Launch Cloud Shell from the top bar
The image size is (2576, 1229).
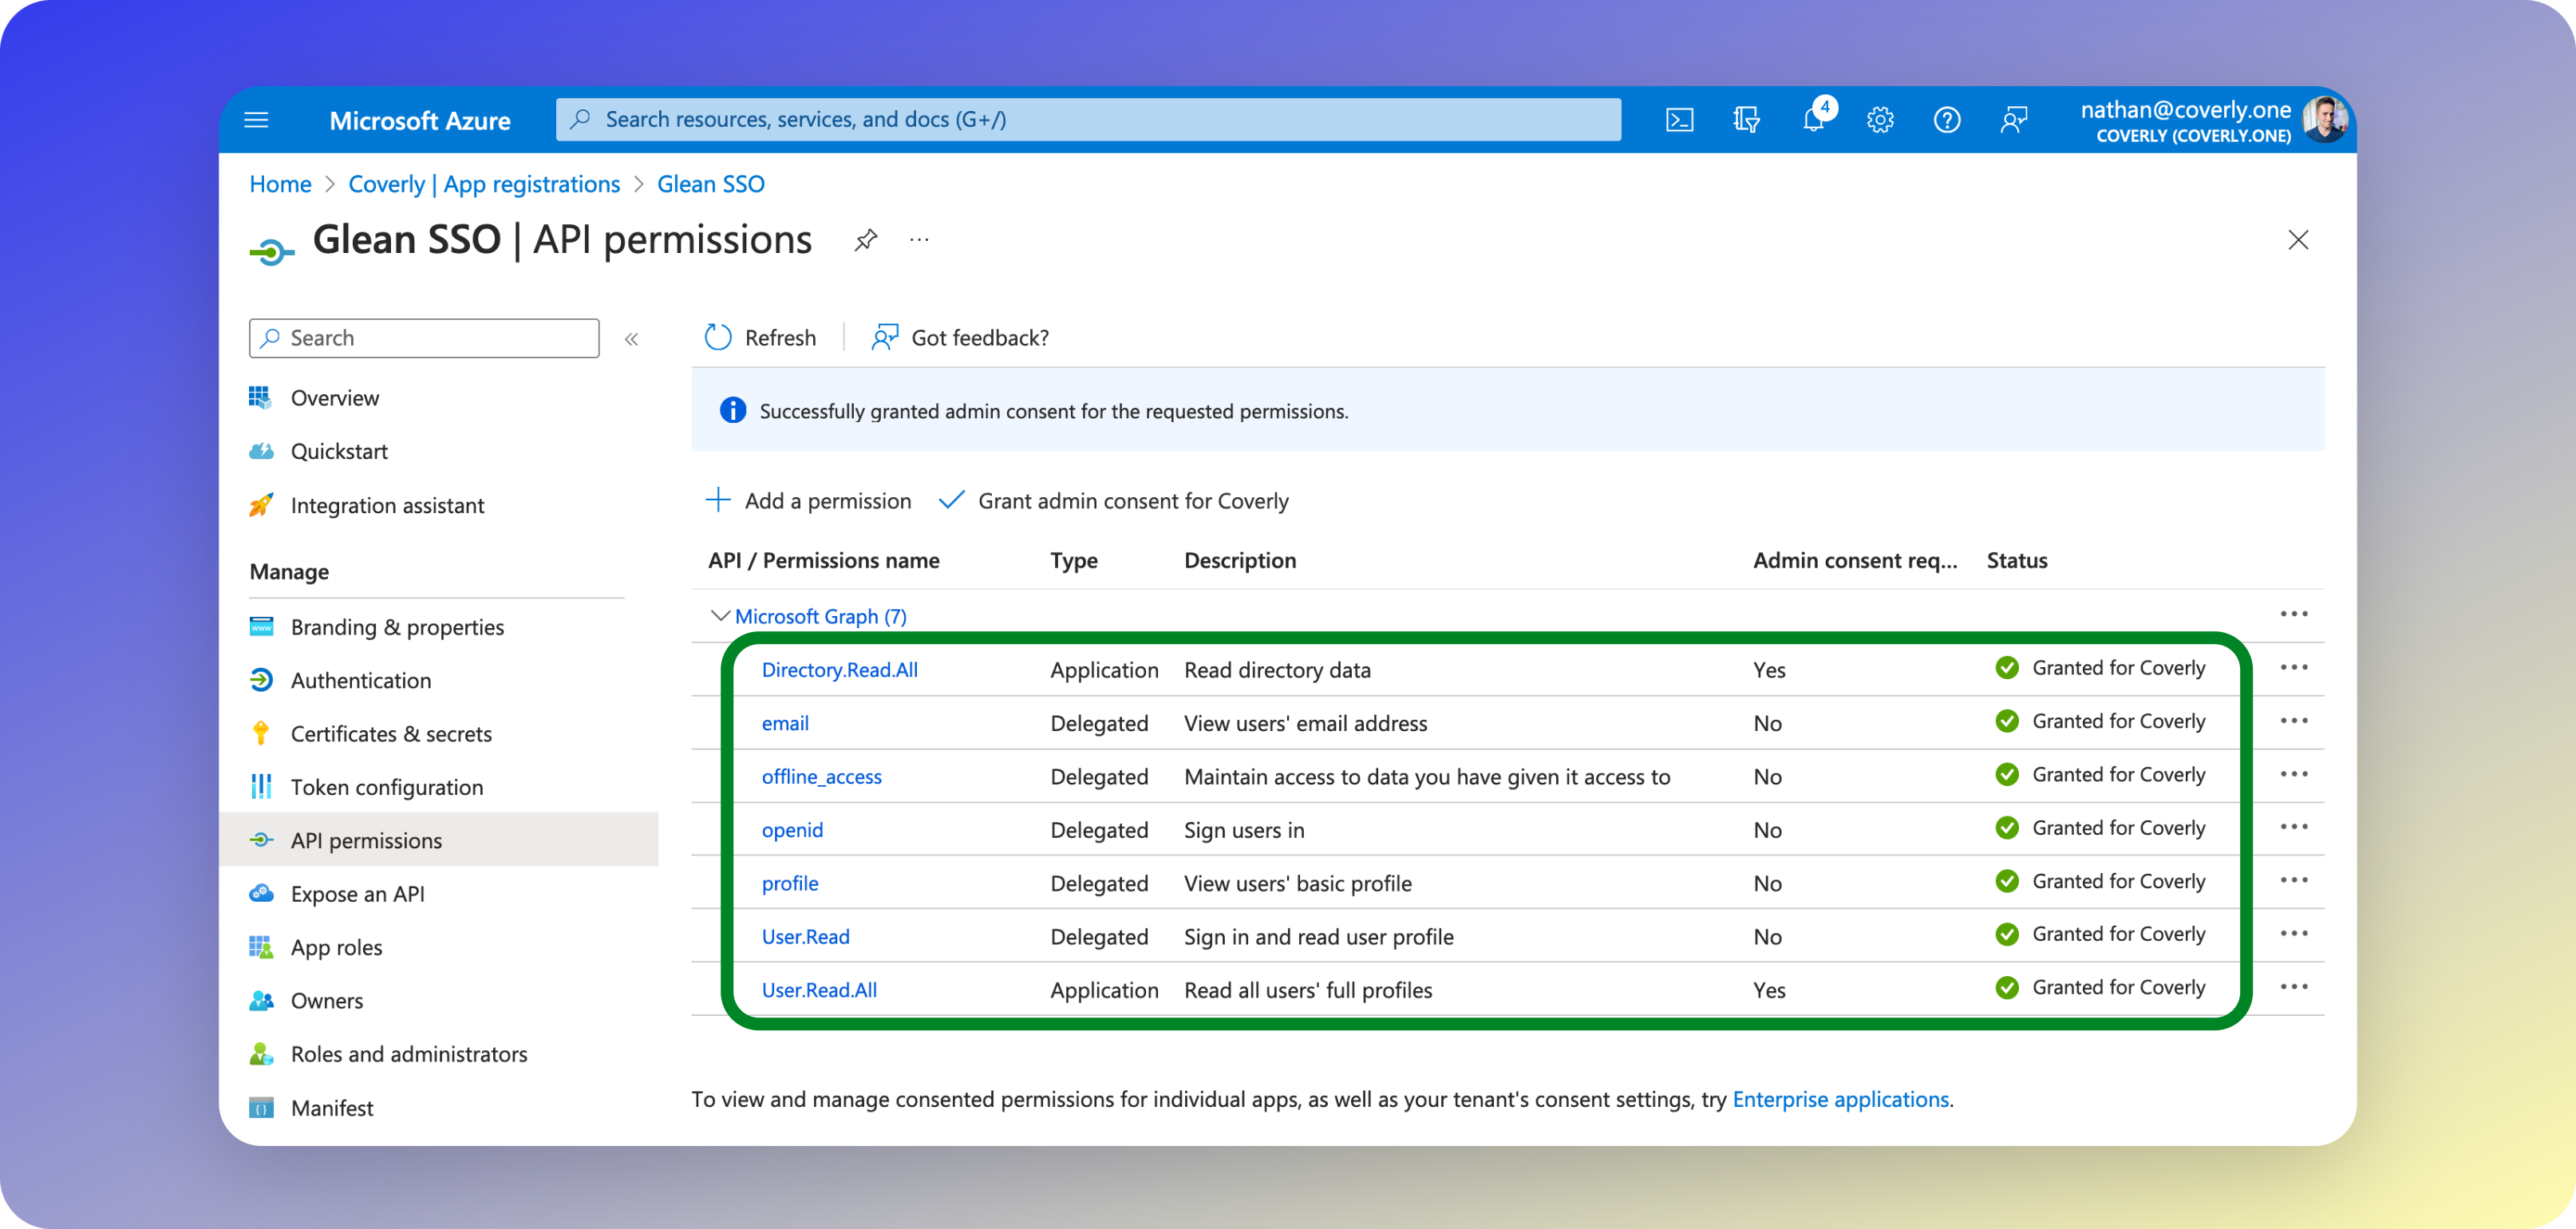point(1680,119)
